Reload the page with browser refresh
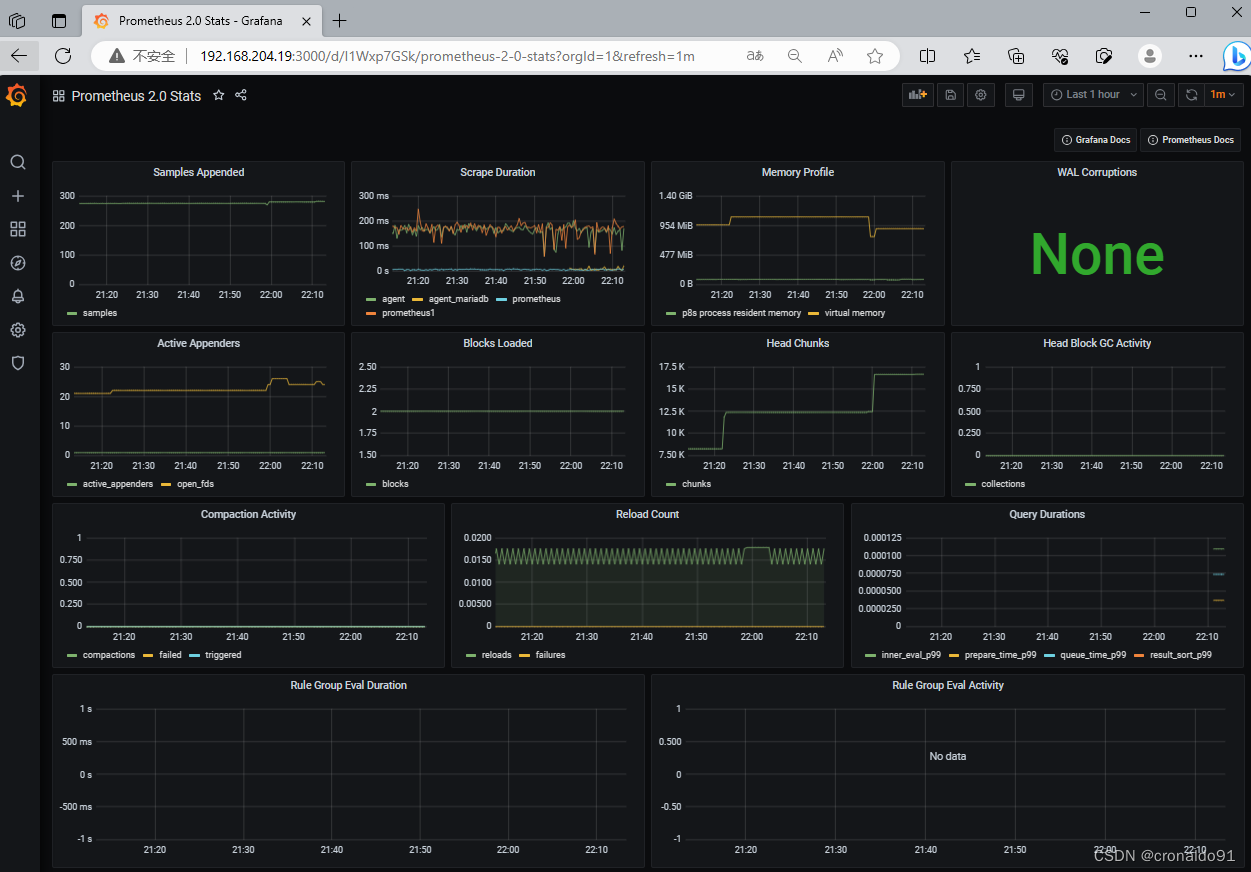This screenshot has height=872, width=1251. 63,56
